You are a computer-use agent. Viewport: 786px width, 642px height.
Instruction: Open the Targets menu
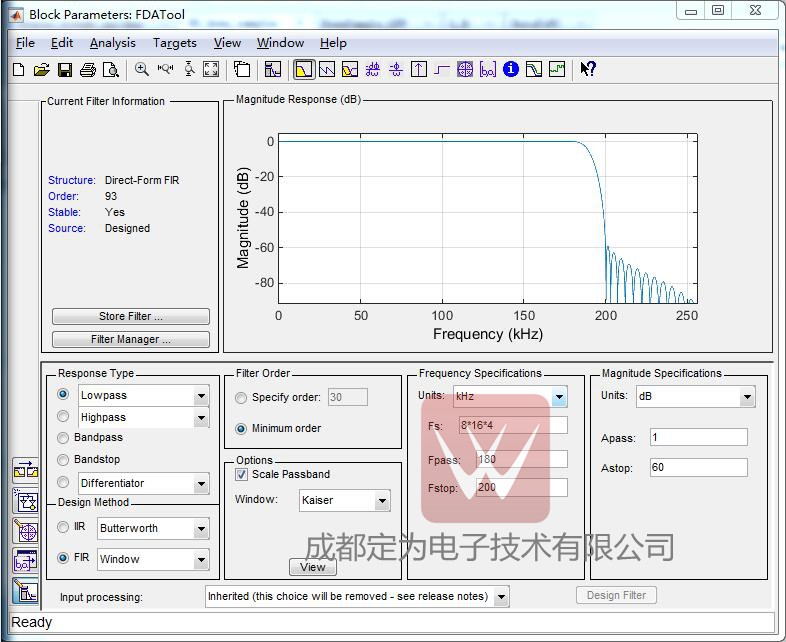tap(175, 43)
